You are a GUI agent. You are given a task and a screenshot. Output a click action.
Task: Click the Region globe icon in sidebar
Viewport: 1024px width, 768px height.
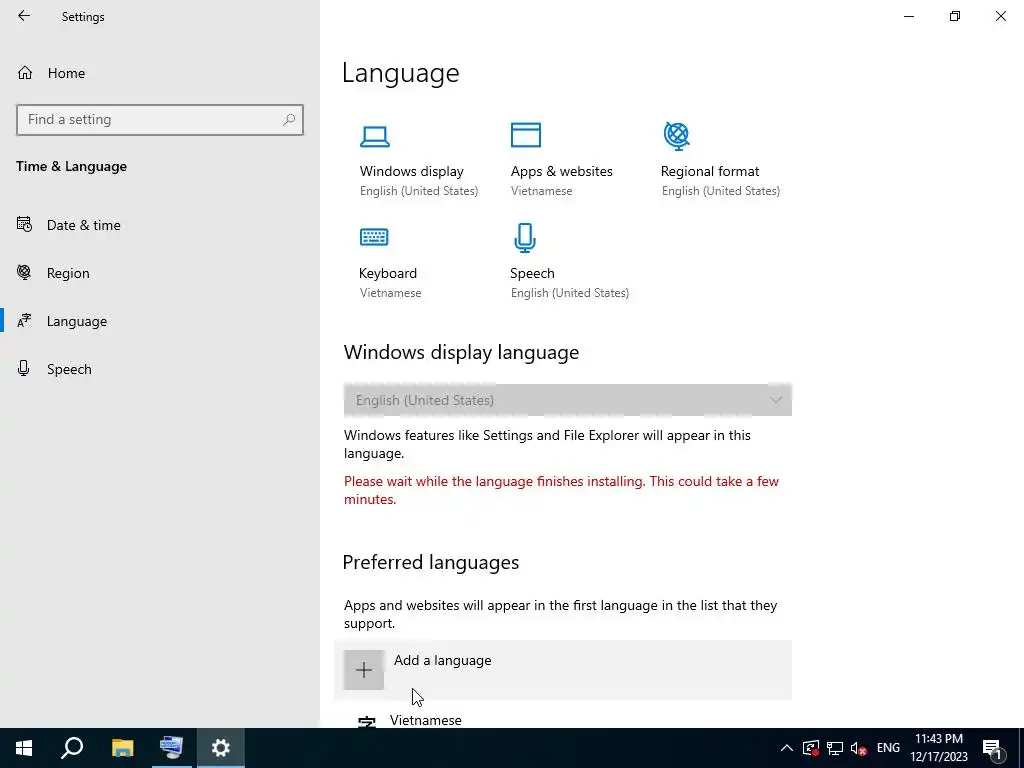pos(24,272)
